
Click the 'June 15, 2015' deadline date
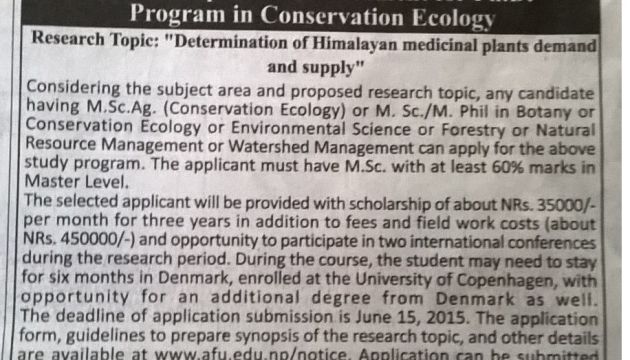[x=411, y=318]
